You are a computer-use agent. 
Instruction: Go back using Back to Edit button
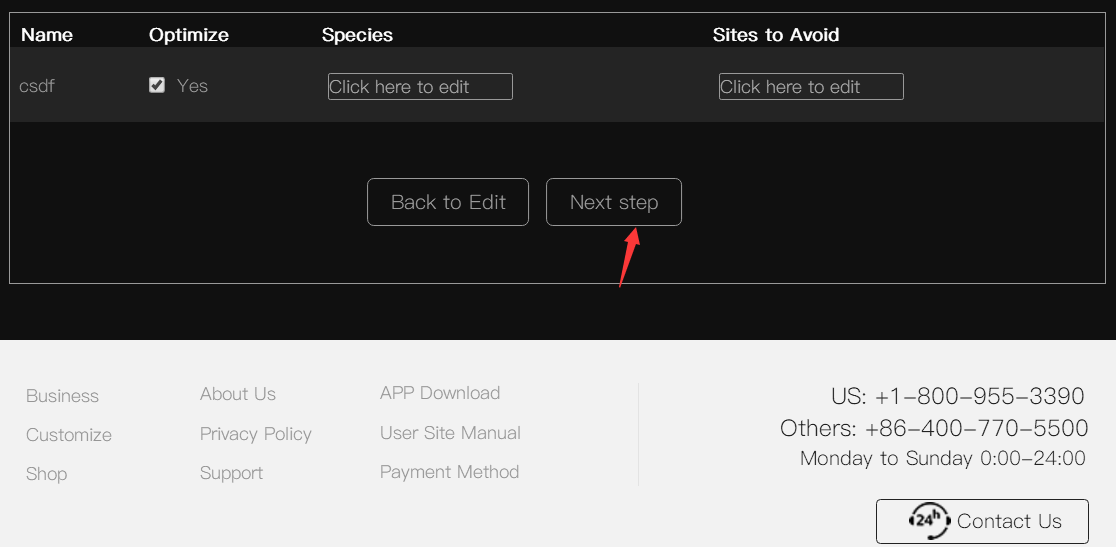click(448, 202)
